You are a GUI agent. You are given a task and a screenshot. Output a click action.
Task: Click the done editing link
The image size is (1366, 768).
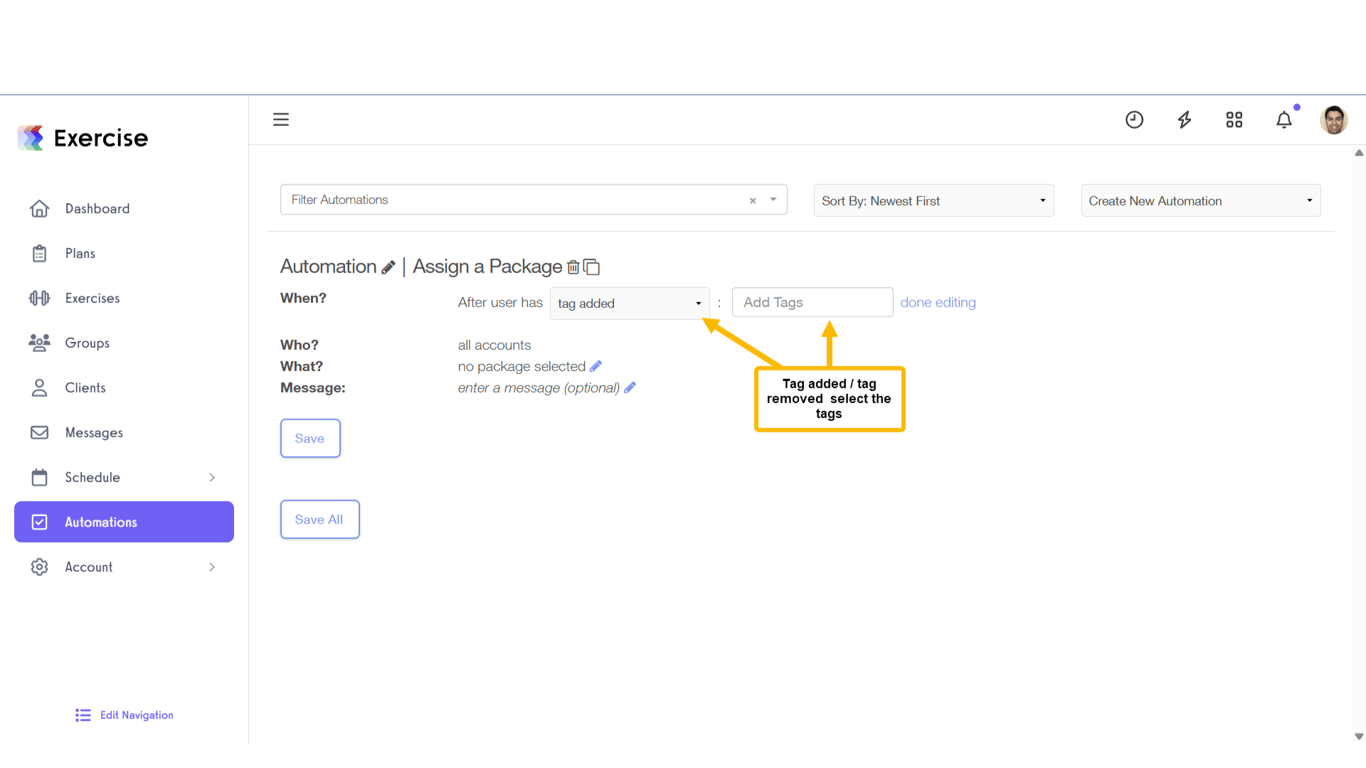(938, 302)
